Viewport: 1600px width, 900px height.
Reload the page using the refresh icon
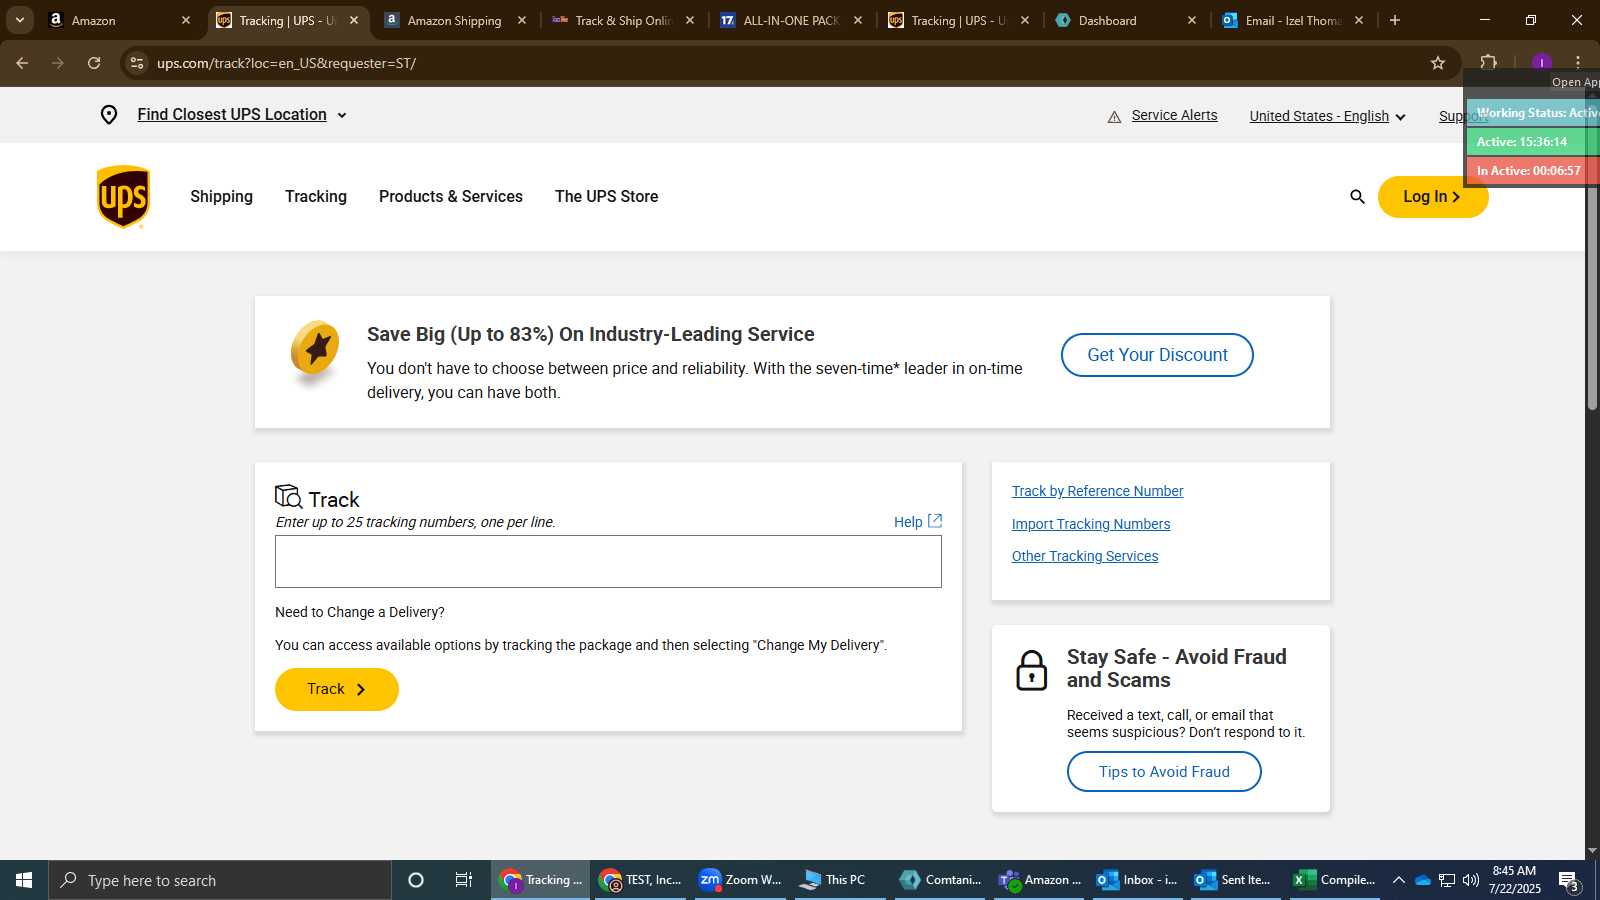(x=94, y=63)
